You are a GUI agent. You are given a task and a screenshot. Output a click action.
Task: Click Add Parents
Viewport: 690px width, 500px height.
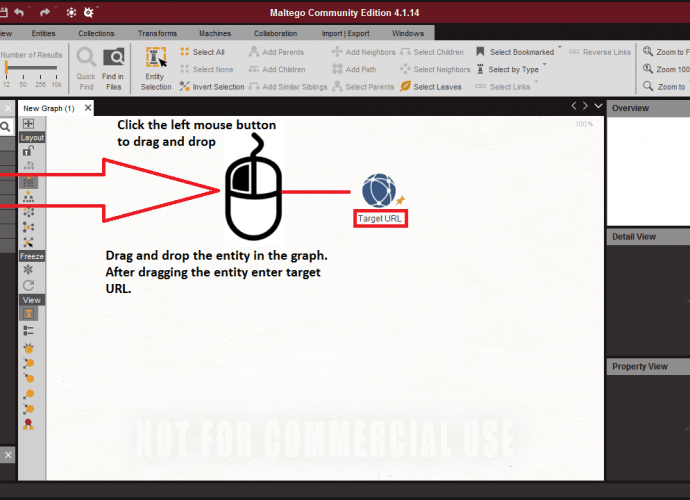[276, 52]
